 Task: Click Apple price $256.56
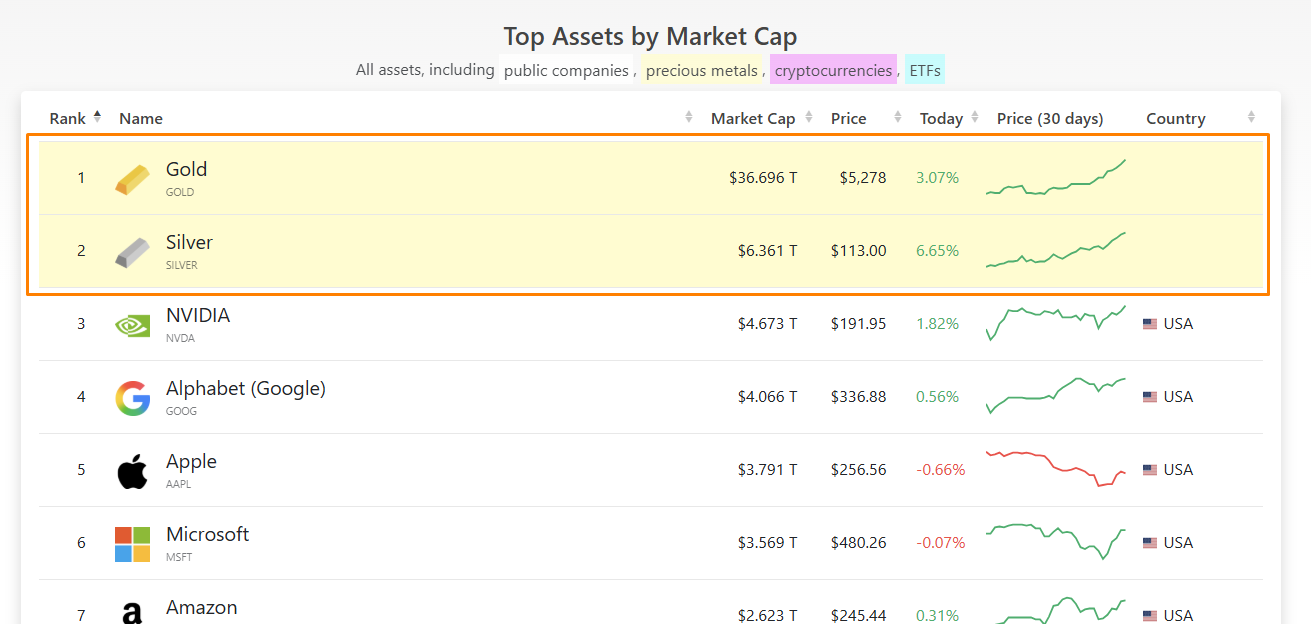pos(858,470)
